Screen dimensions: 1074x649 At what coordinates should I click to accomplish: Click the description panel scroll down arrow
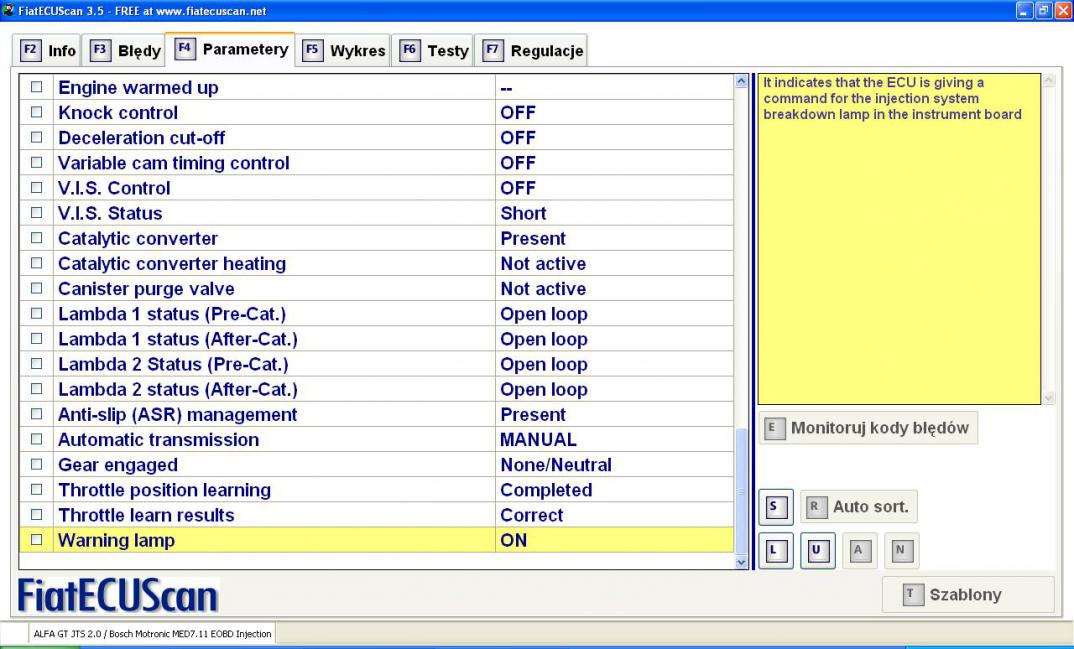pyautogui.click(x=1049, y=398)
